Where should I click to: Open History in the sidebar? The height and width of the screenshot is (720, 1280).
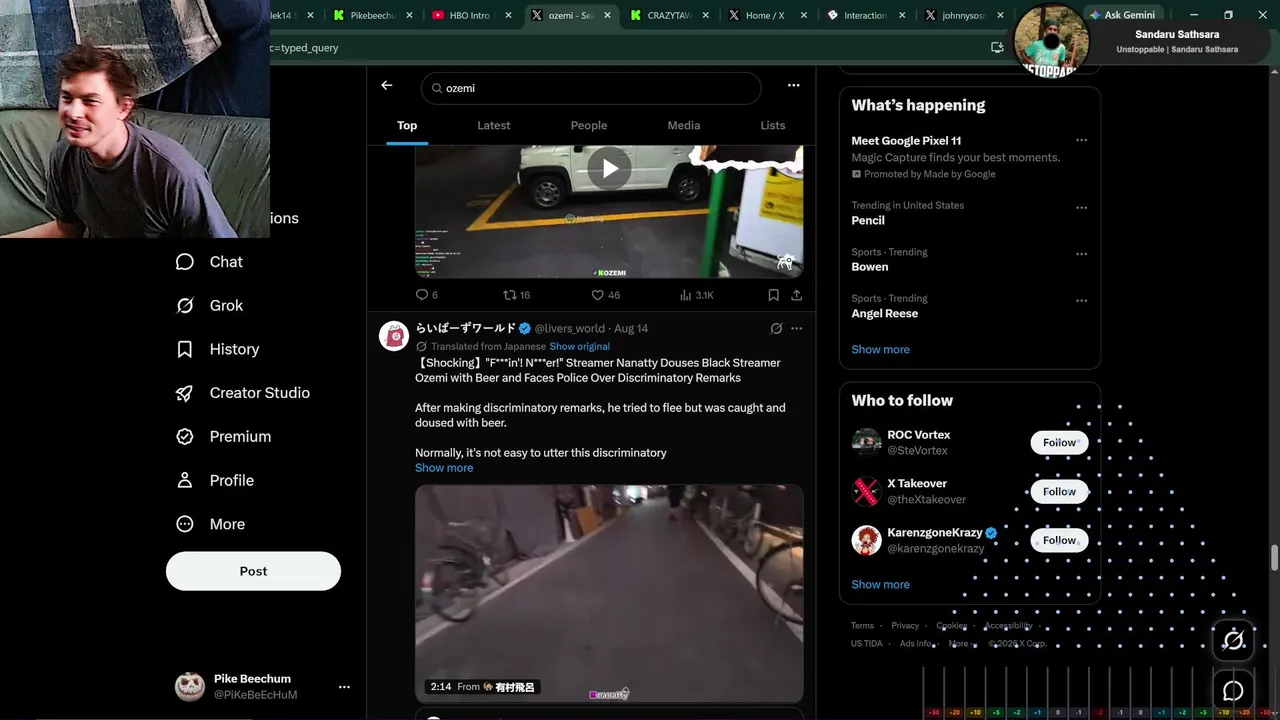click(218, 349)
